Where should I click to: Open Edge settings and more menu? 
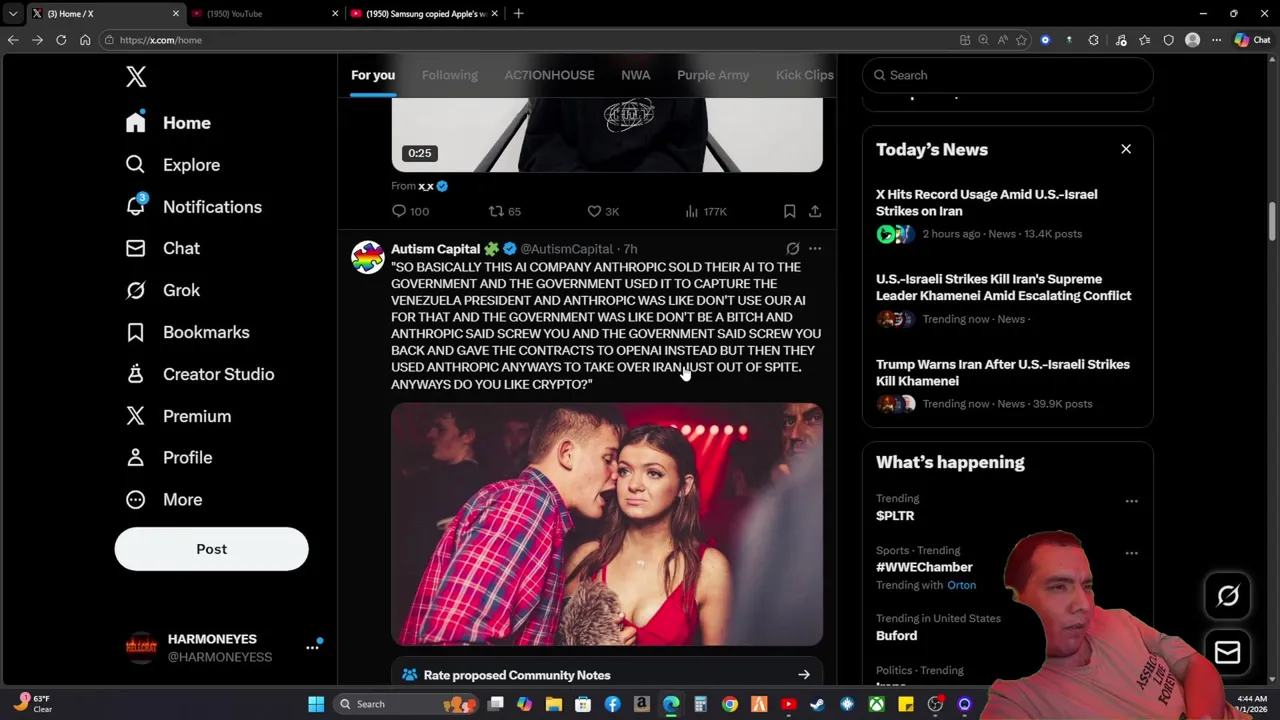tap(1216, 40)
